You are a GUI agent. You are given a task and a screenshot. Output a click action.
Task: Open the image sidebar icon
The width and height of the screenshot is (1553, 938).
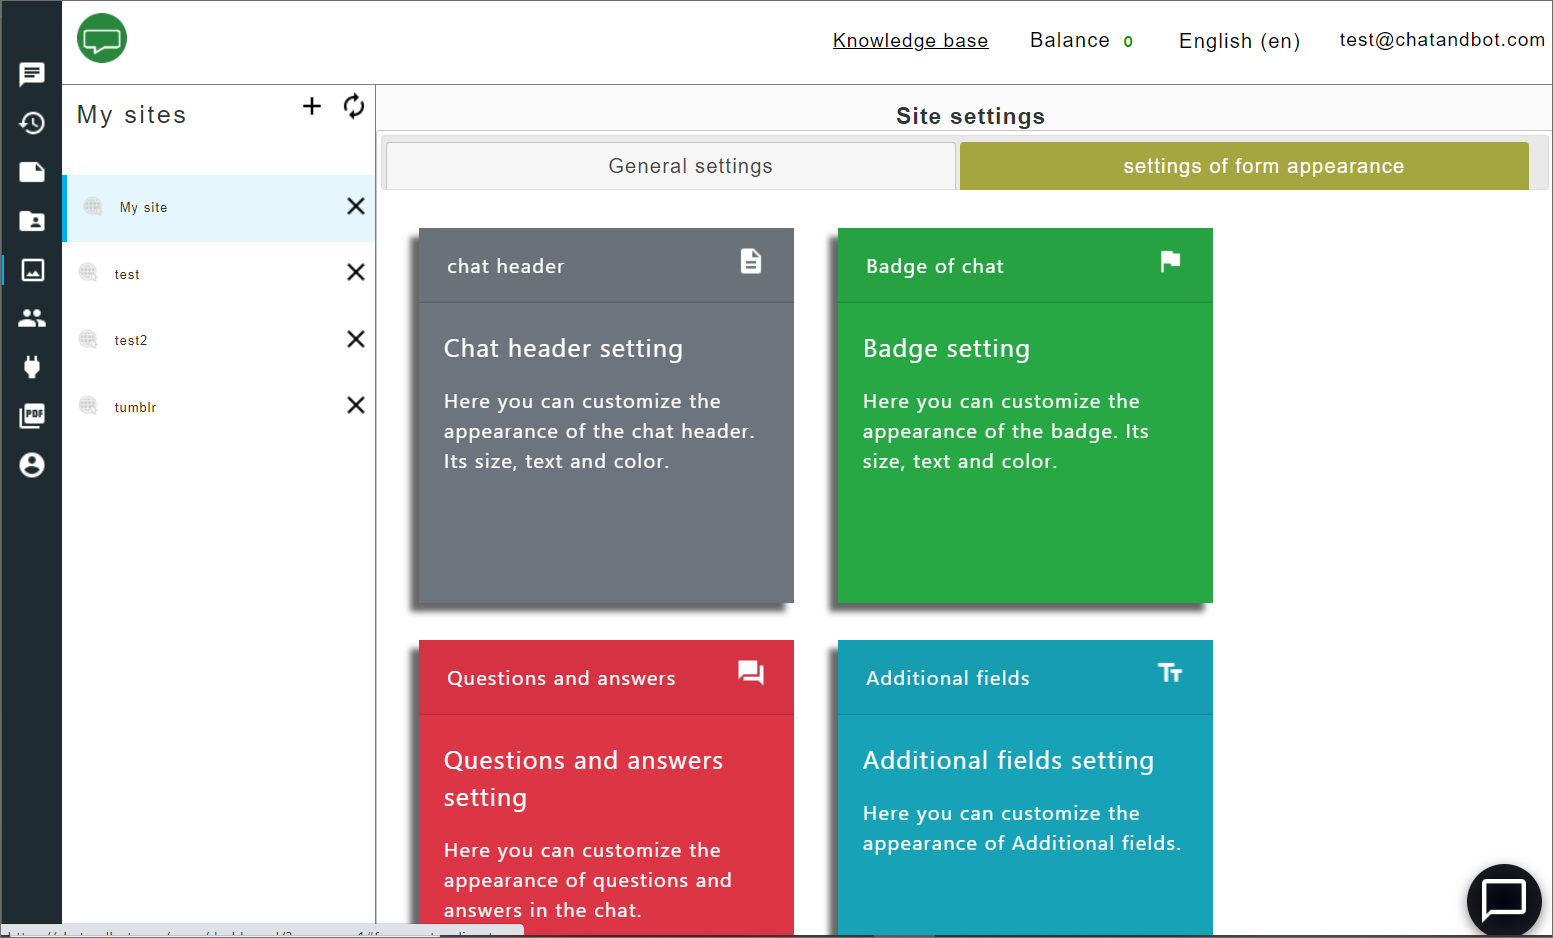[x=32, y=270]
